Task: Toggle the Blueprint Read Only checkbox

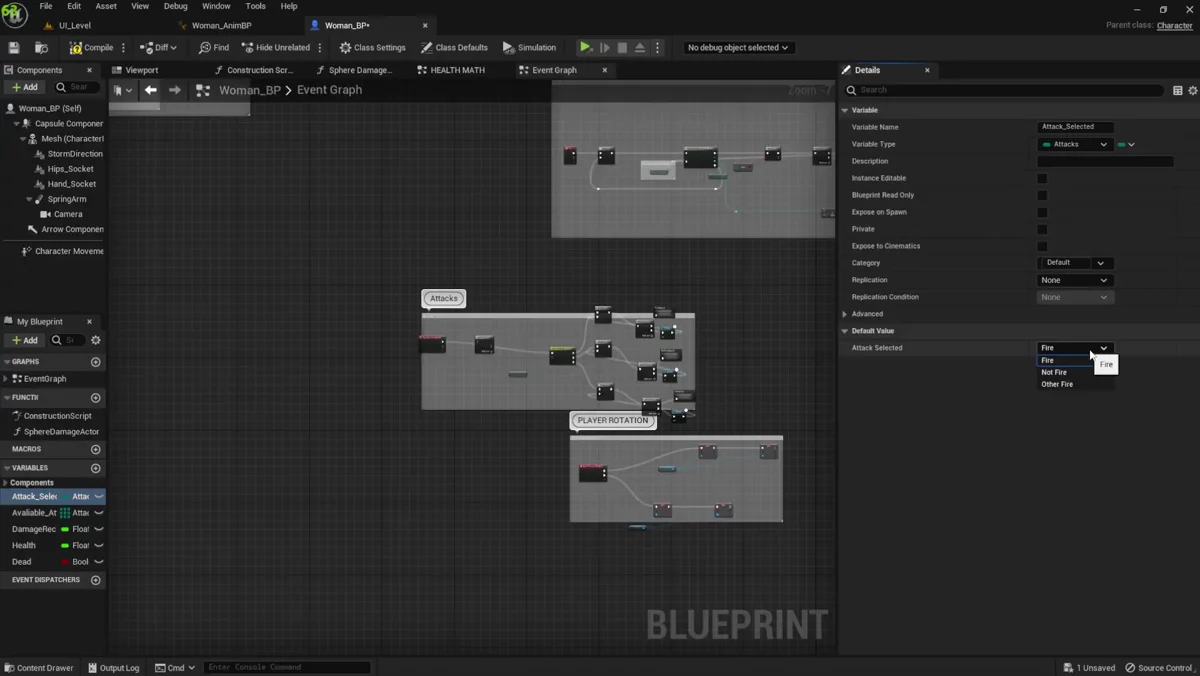Action: [x=1042, y=195]
